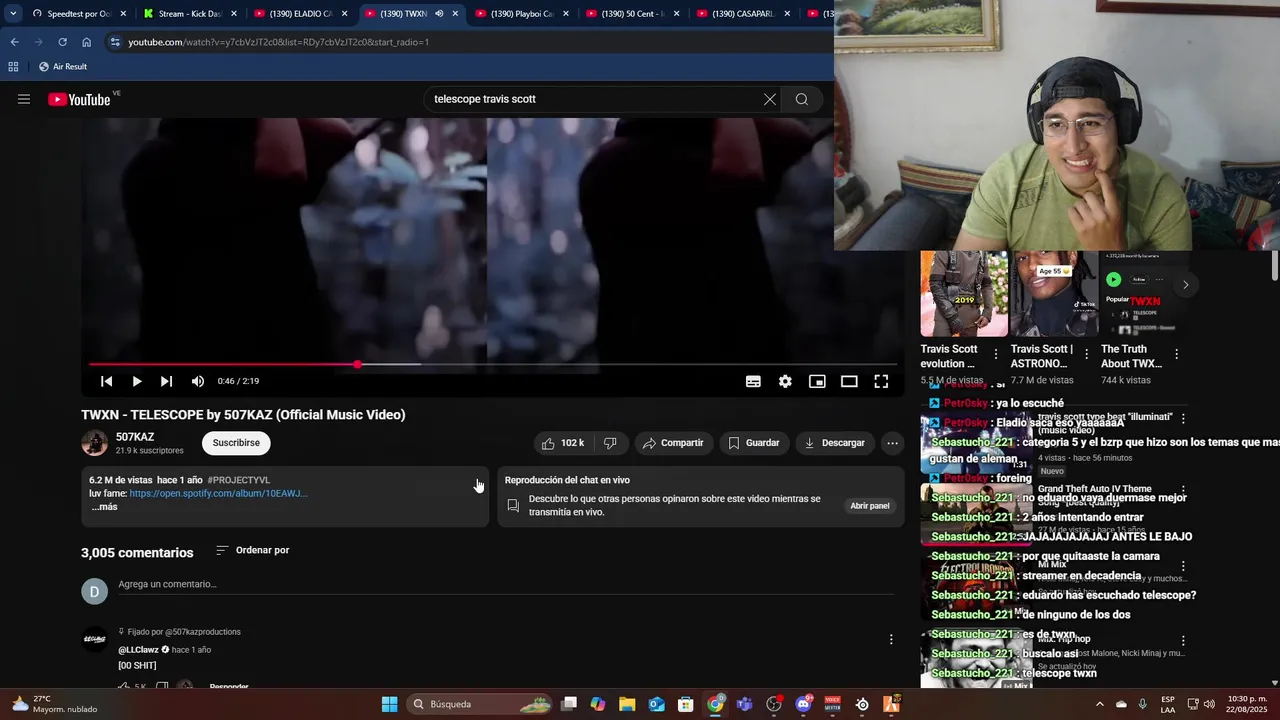View site information icon in address bar
The image size is (1280, 720).
(x=115, y=42)
